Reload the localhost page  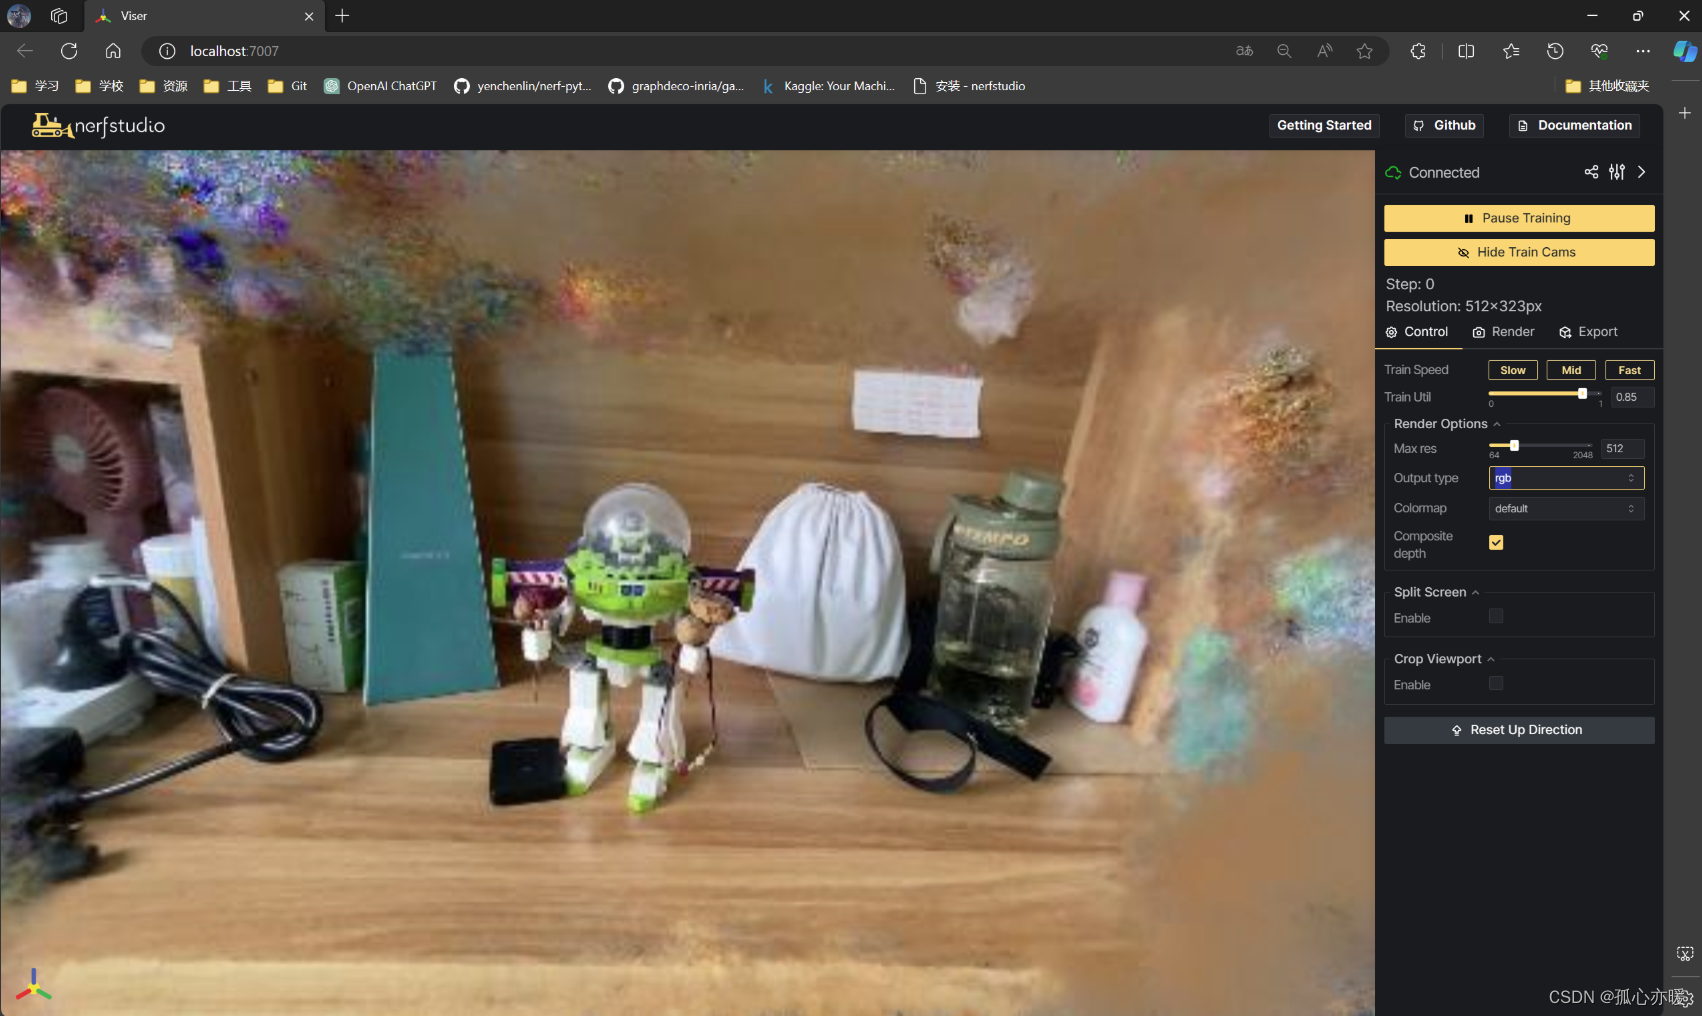(x=69, y=51)
